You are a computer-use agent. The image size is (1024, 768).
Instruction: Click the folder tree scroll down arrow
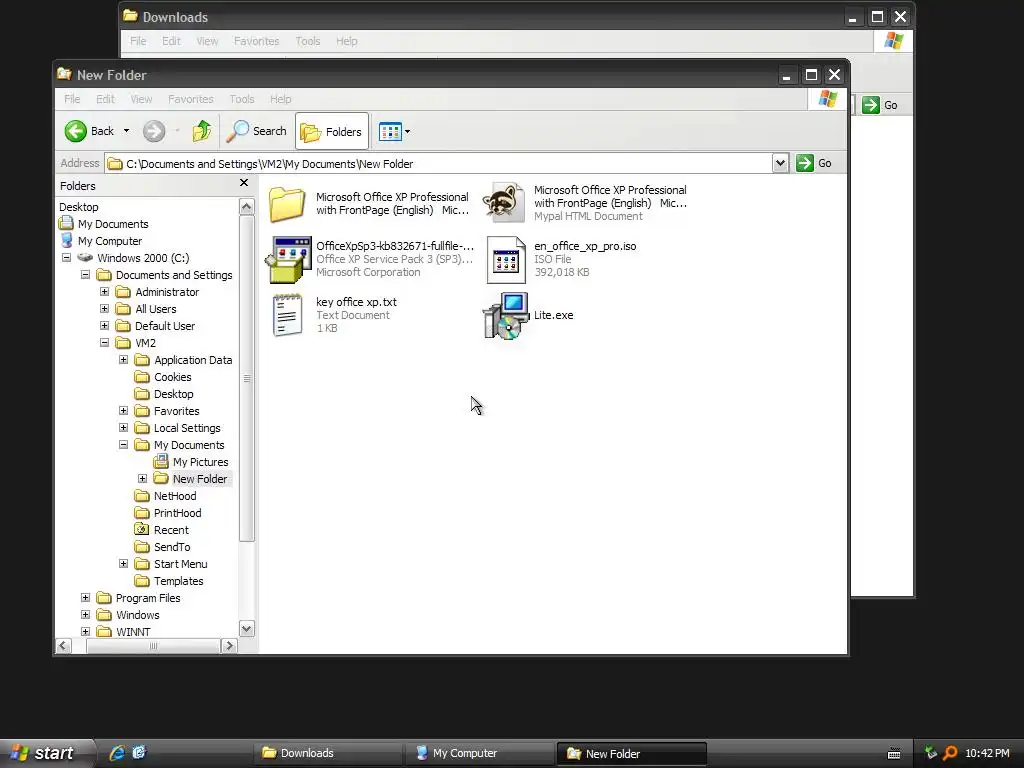point(246,630)
